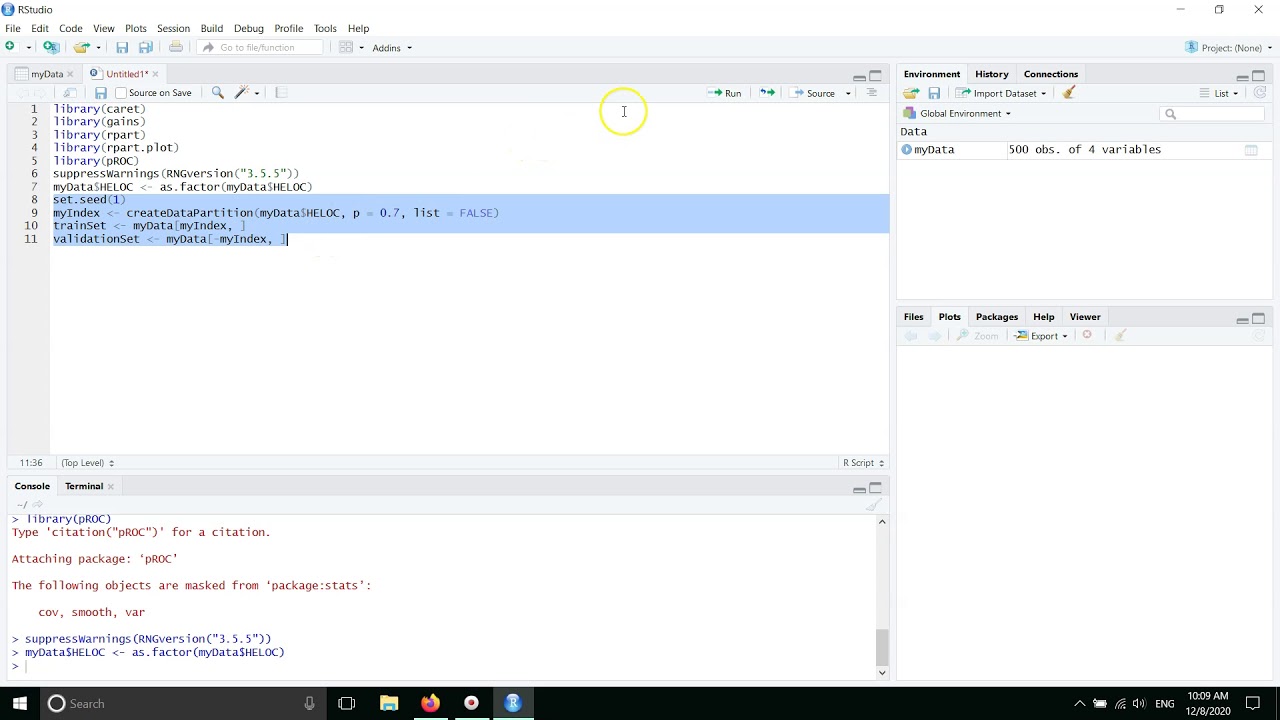
Task: Click the console vertical scrollbar thumb
Action: [881, 647]
